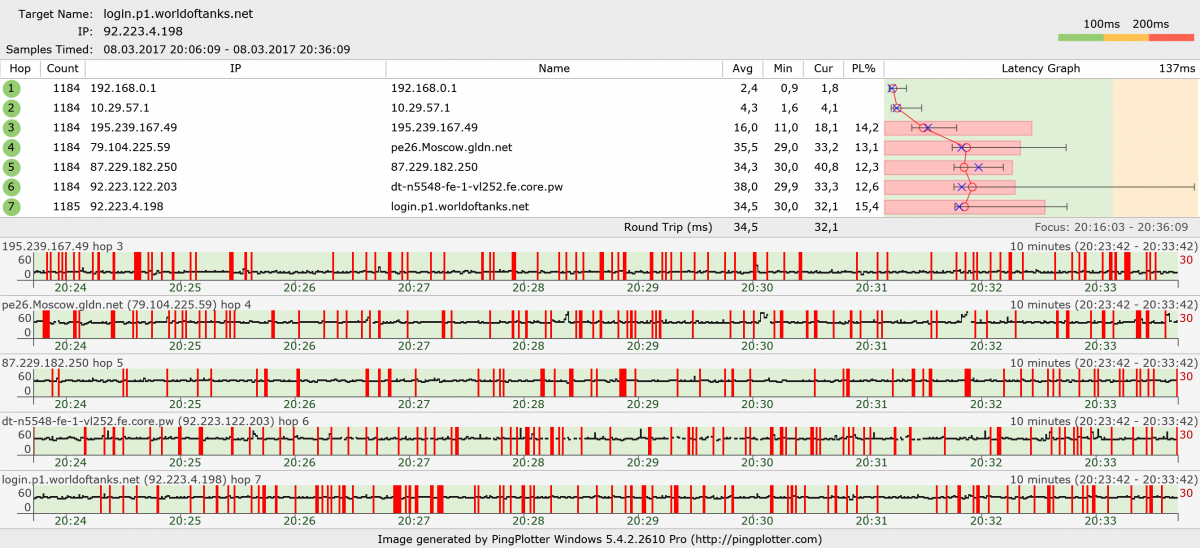Click the hop 5 number icon
The height and width of the screenshot is (548, 1200).
(12, 167)
